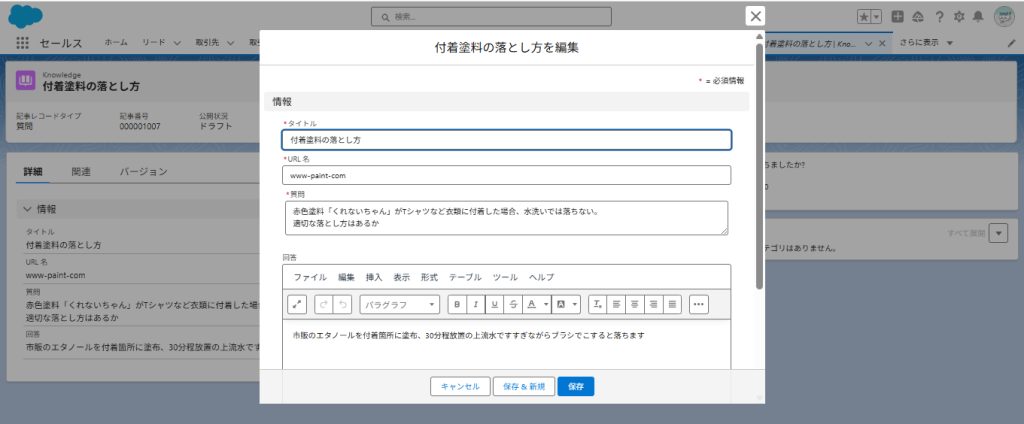Open the setup gear icon

(x=959, y=18)
